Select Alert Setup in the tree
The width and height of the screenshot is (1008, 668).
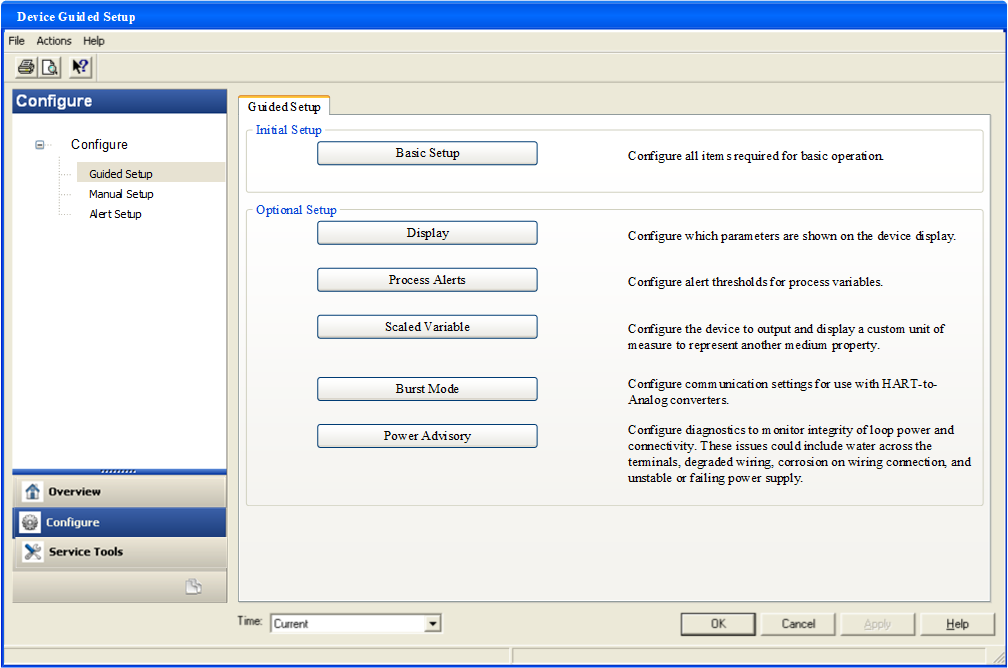[115, 214]
